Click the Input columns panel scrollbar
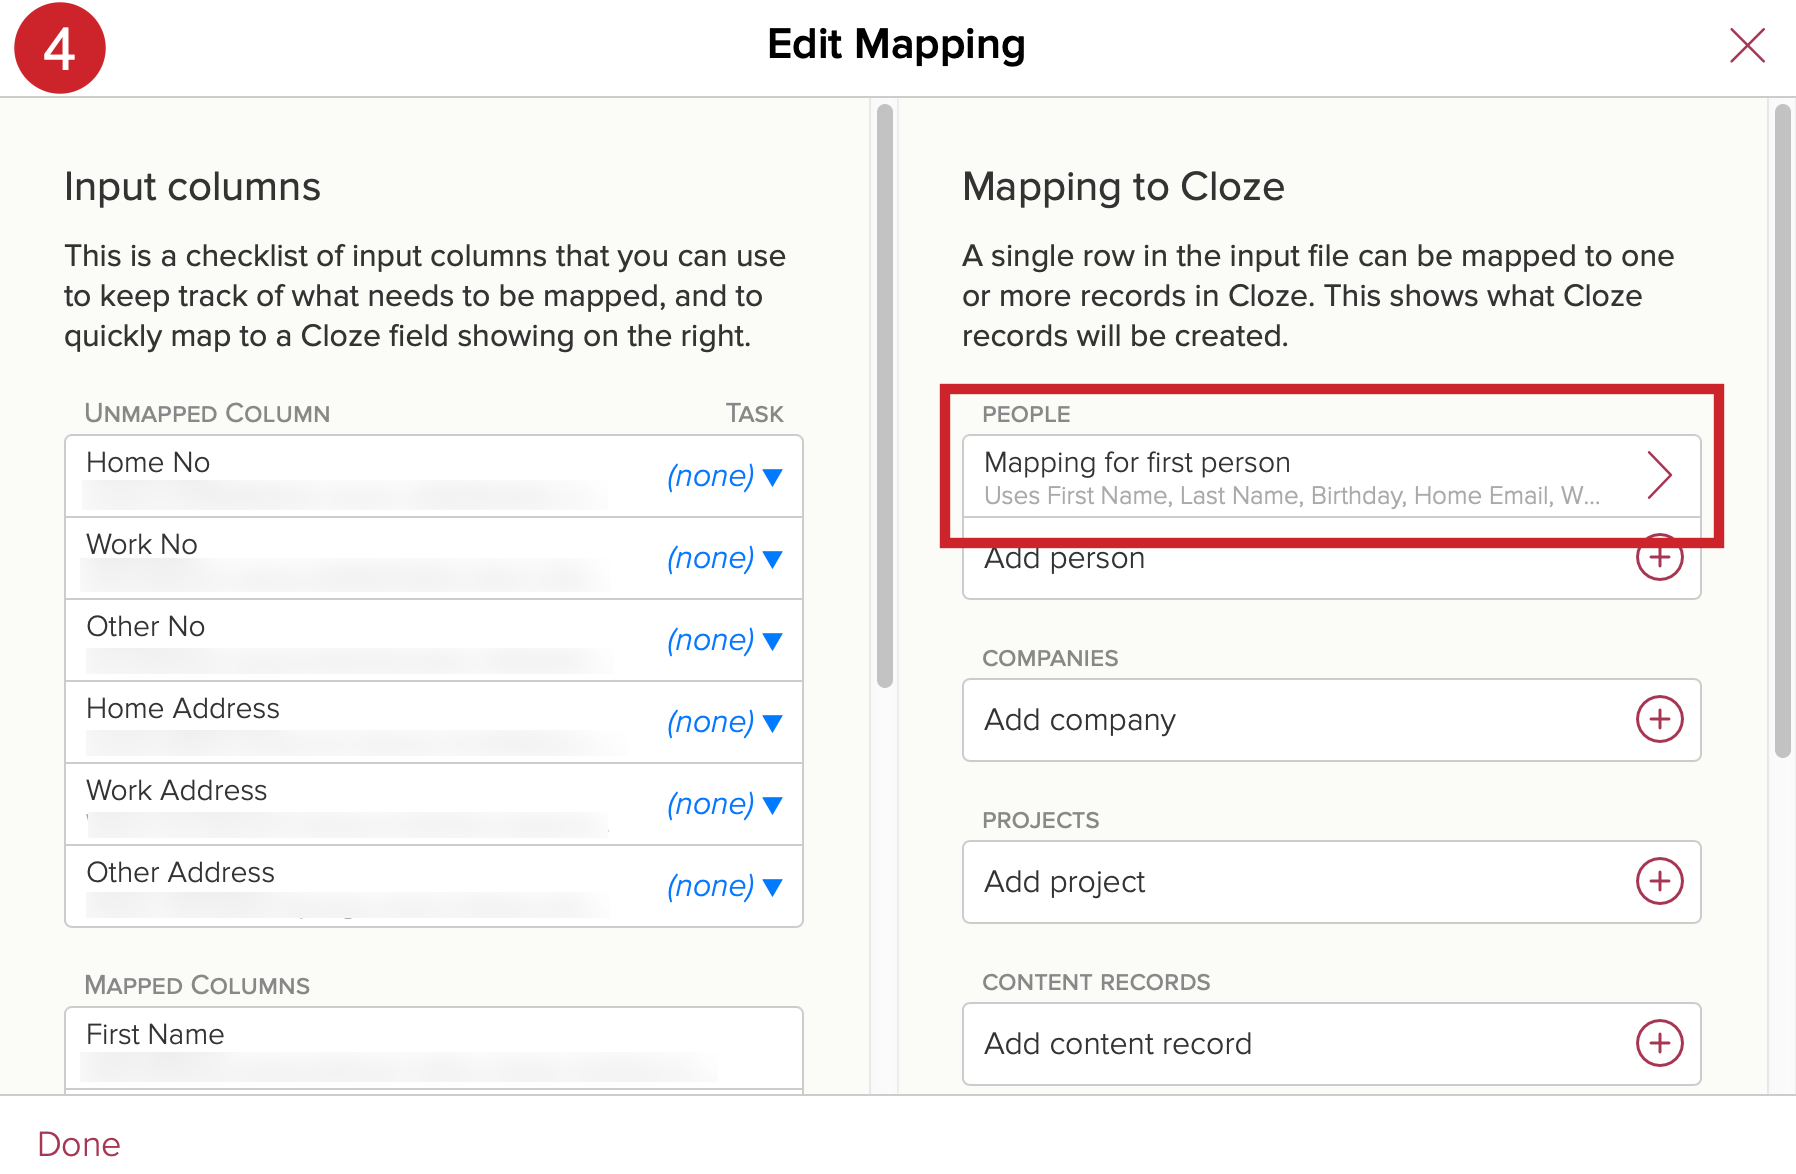 [884, 396]
